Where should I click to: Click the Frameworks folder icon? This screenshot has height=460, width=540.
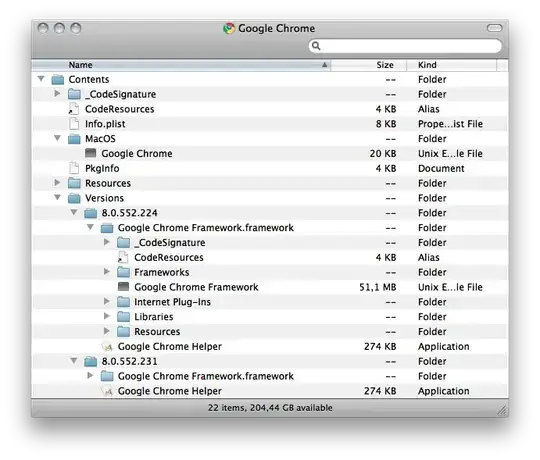tap(123, 272)
